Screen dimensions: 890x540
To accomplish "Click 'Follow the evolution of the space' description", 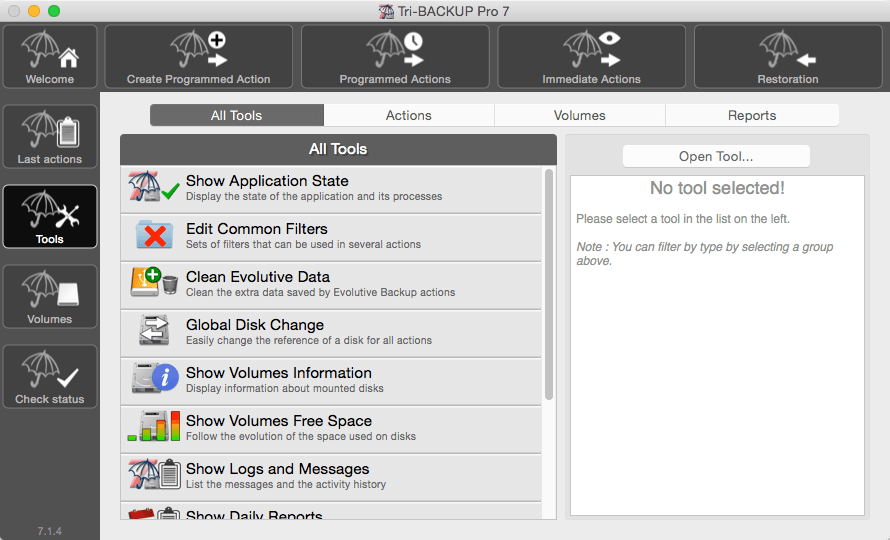I will [x=301, y=436].
